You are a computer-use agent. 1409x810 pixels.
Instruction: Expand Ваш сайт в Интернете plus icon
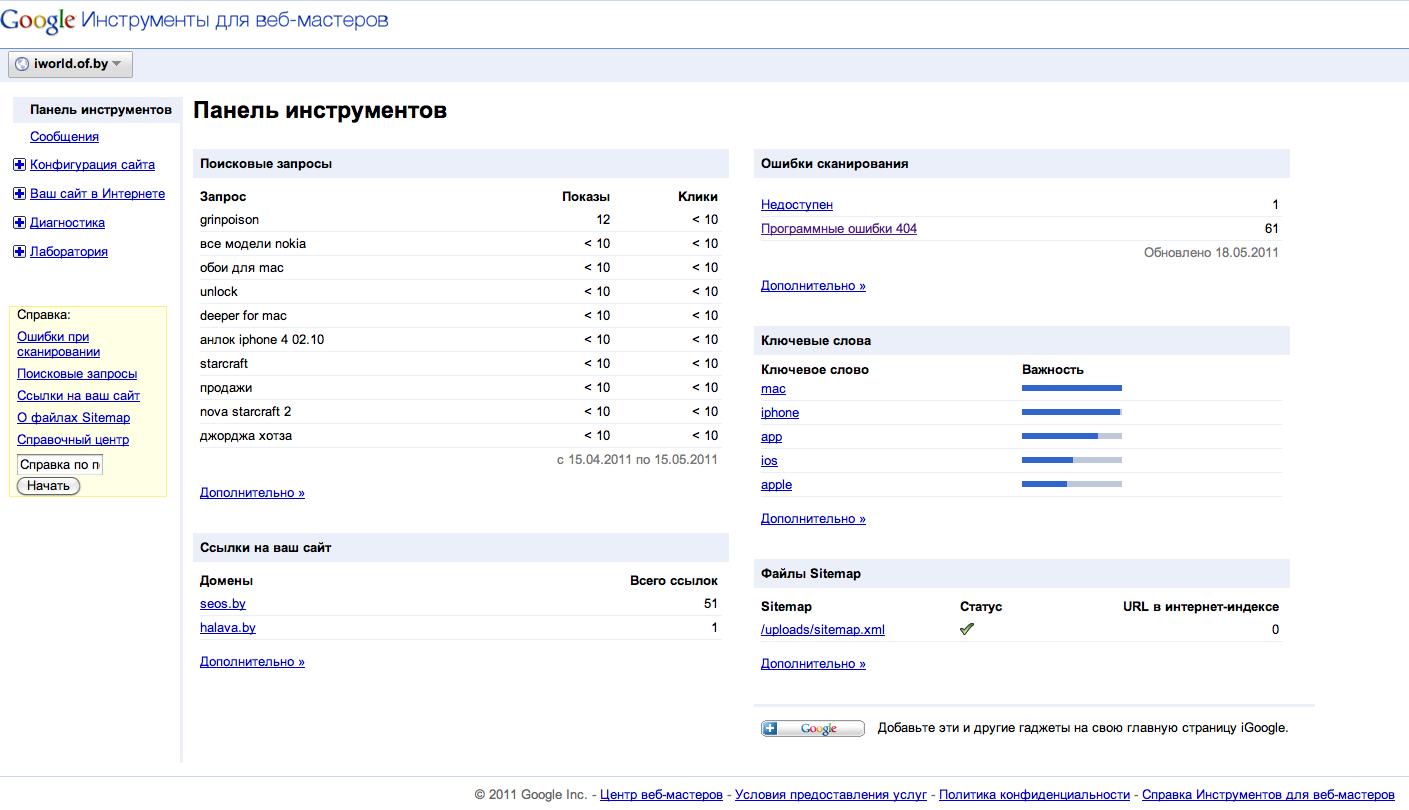pos(19,194)
